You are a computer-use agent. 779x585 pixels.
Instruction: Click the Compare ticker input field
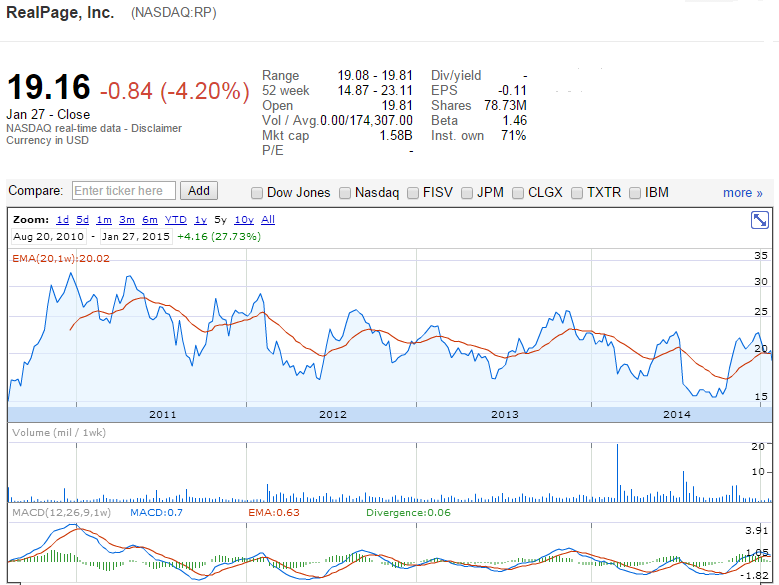coord(124,191)
